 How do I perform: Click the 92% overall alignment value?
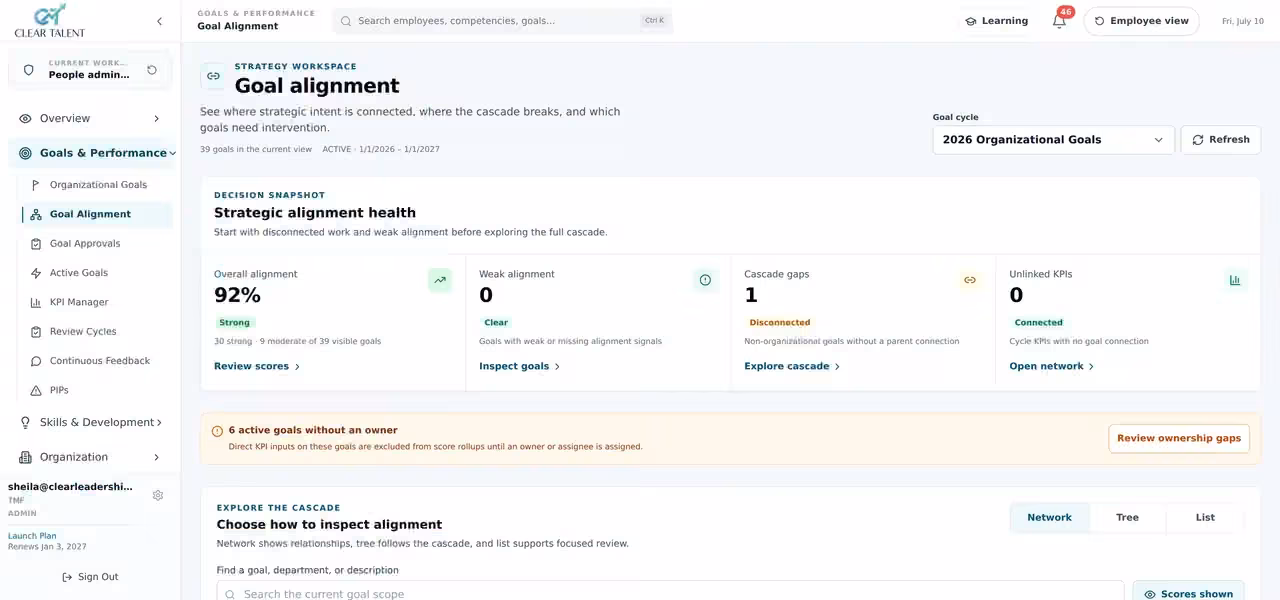click(x=237, y=296)
